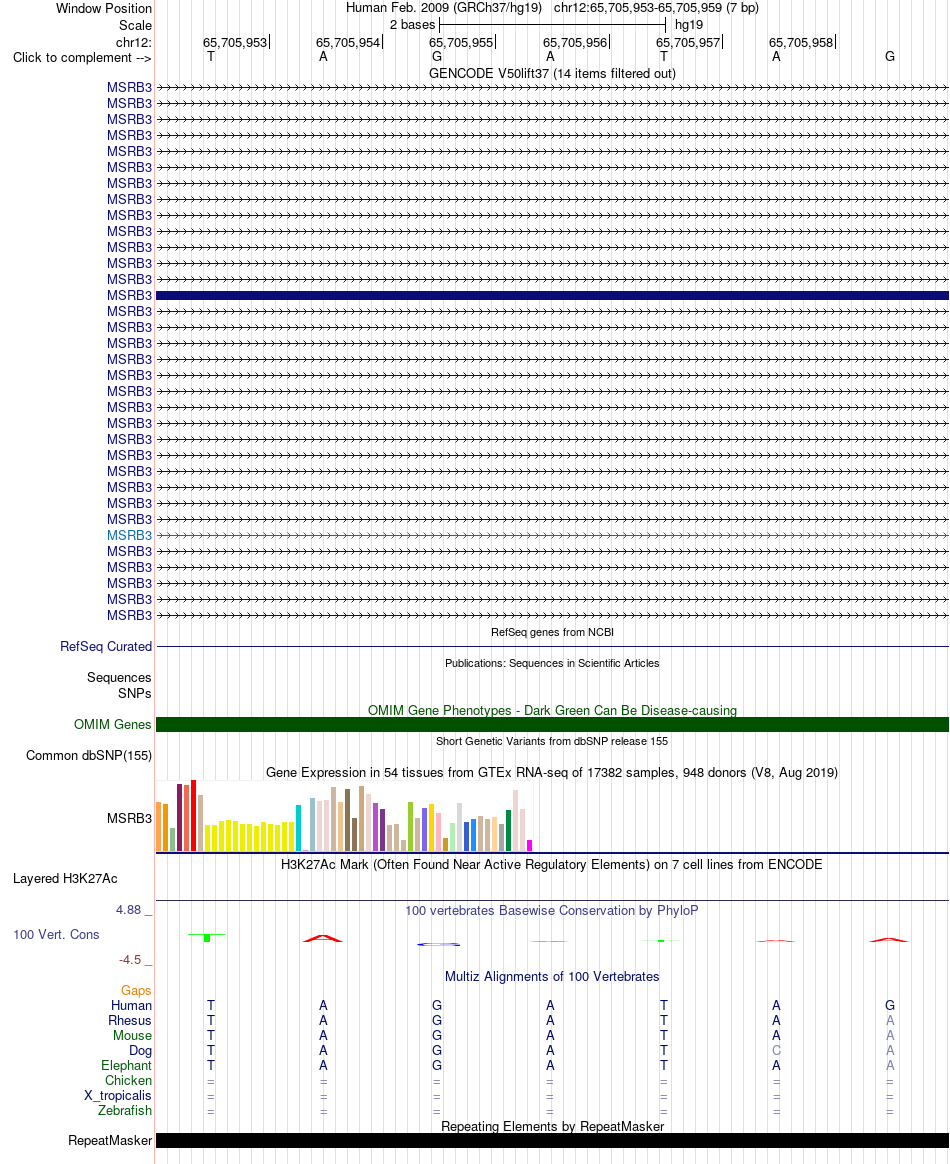Click position label 65,705,953 on ruler
Screen dimensions: 950x1164
[x=235, y=42]
